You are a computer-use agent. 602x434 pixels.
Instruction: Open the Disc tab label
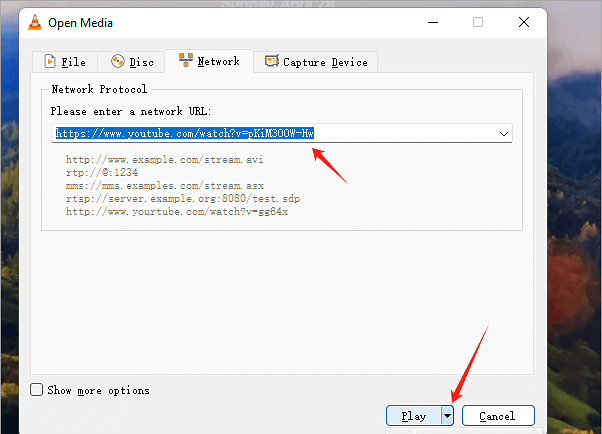pyautogui.click(x=141, y=62)
